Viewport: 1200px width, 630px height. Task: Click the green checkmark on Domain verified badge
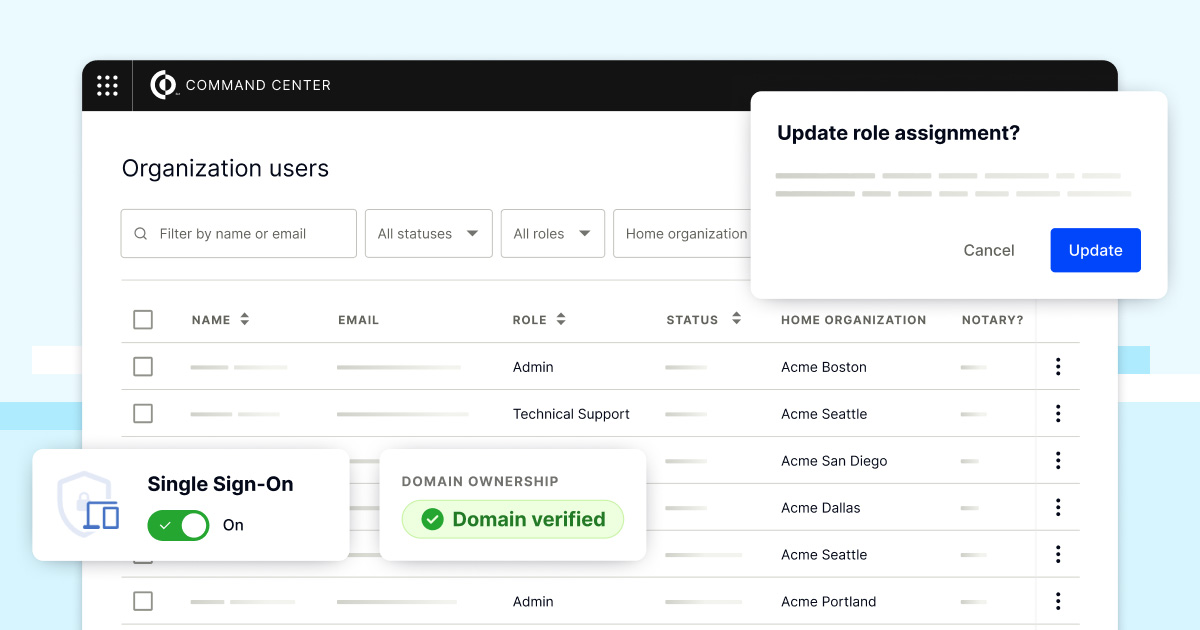(x=434, y=519)
